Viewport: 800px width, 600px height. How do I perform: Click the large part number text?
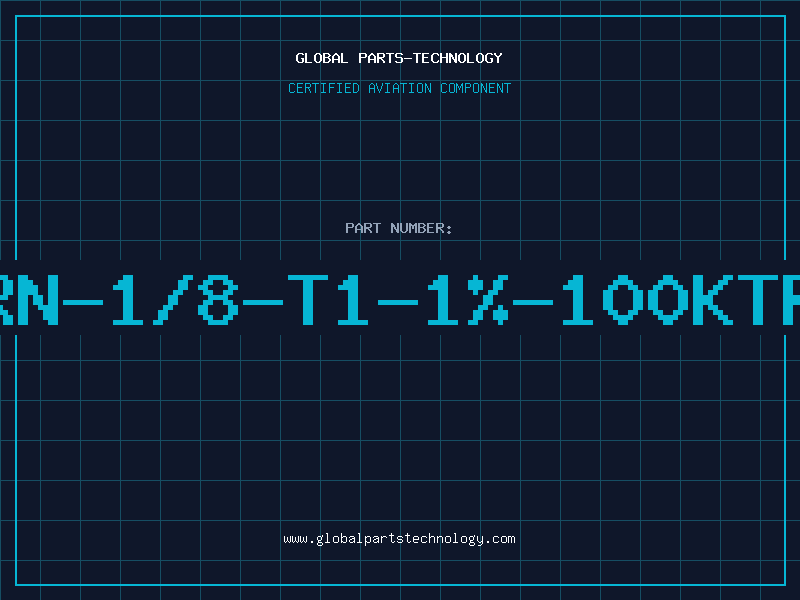point(400,300)
